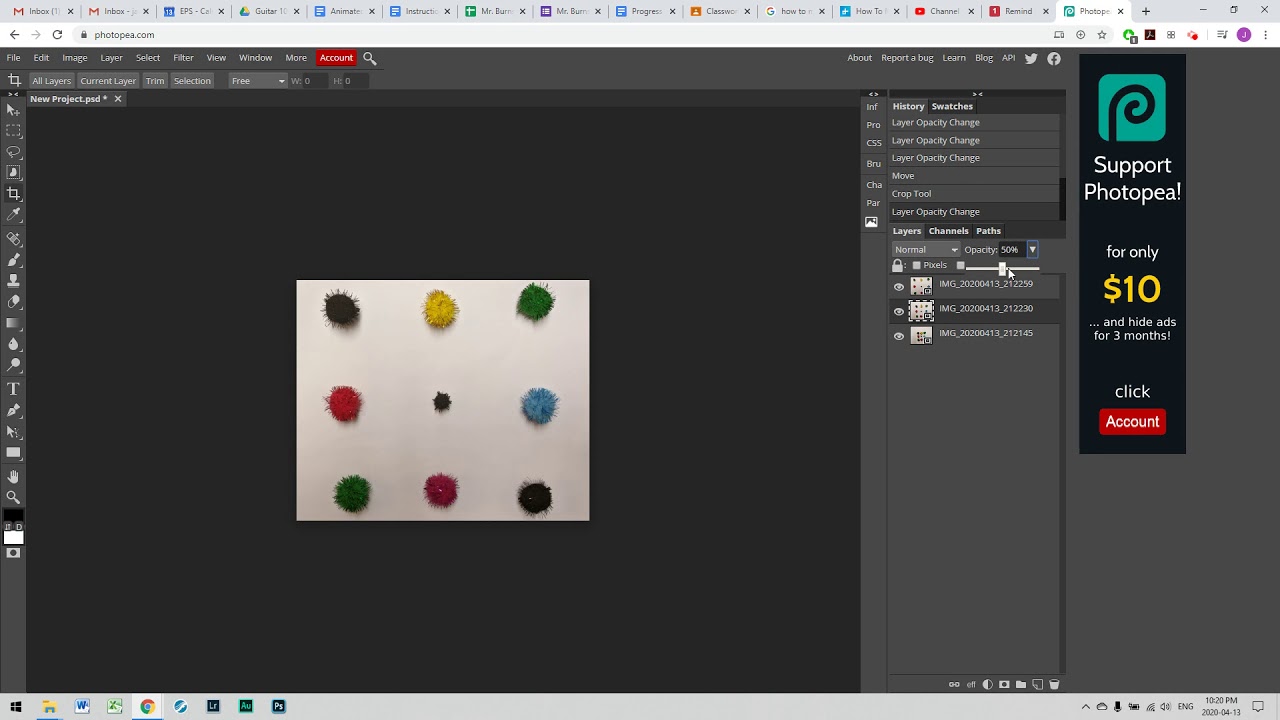The height and width of the screenshot is (720, 1280).
Task: Open the Filter menu
Action: tap(183, 58)
